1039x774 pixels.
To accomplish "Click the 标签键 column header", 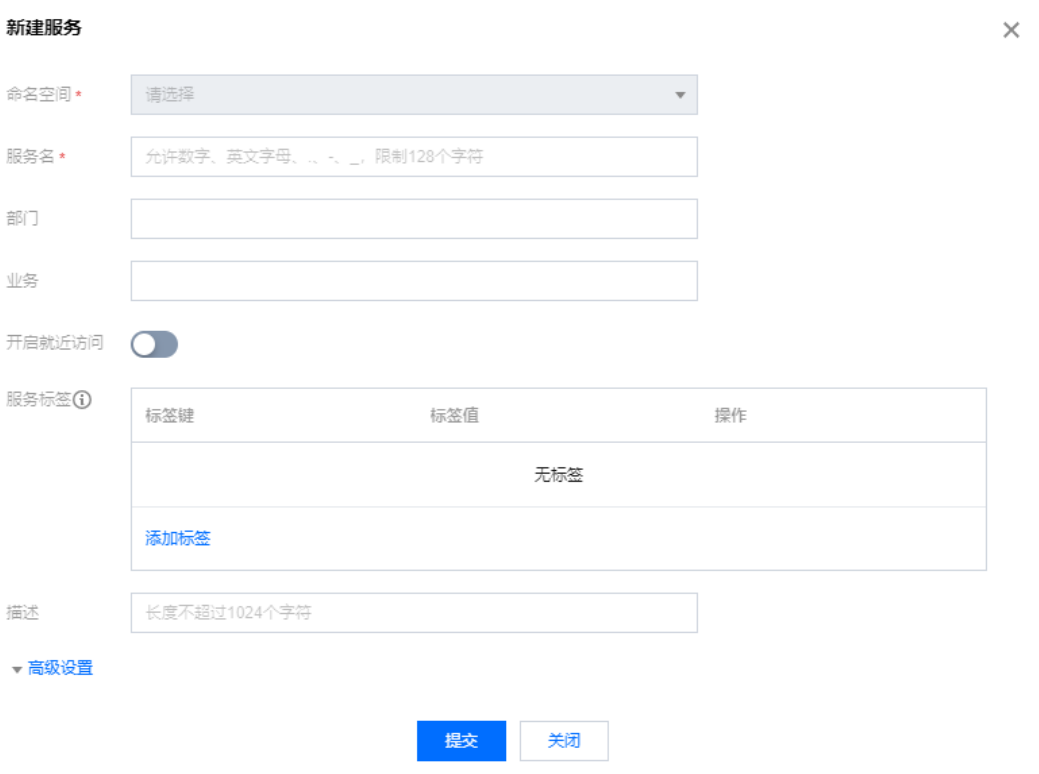I will coord(170,415).
